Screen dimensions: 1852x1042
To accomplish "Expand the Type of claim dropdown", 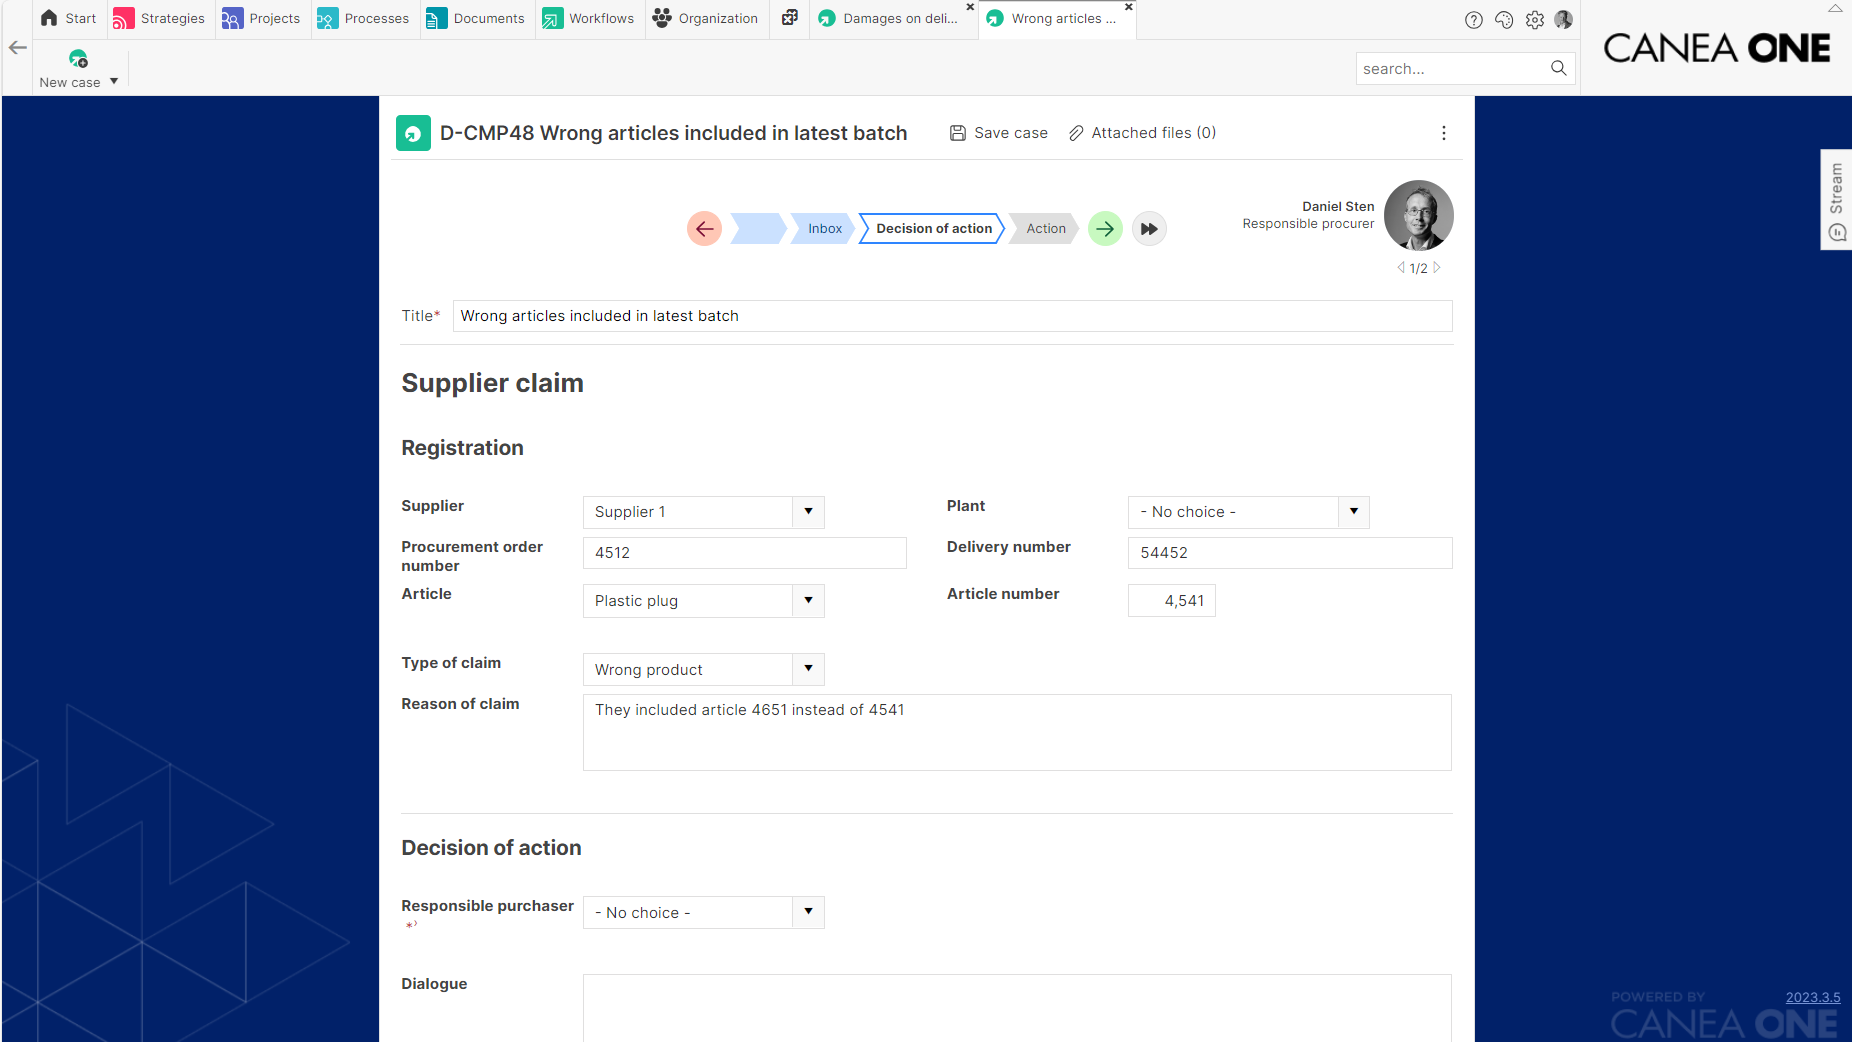I will tap(808, 669).
